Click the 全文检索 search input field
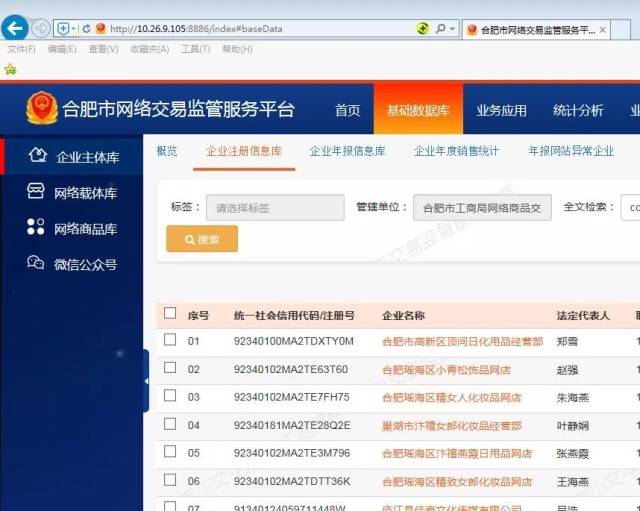640x511 pixels. [x=631, y=208]
